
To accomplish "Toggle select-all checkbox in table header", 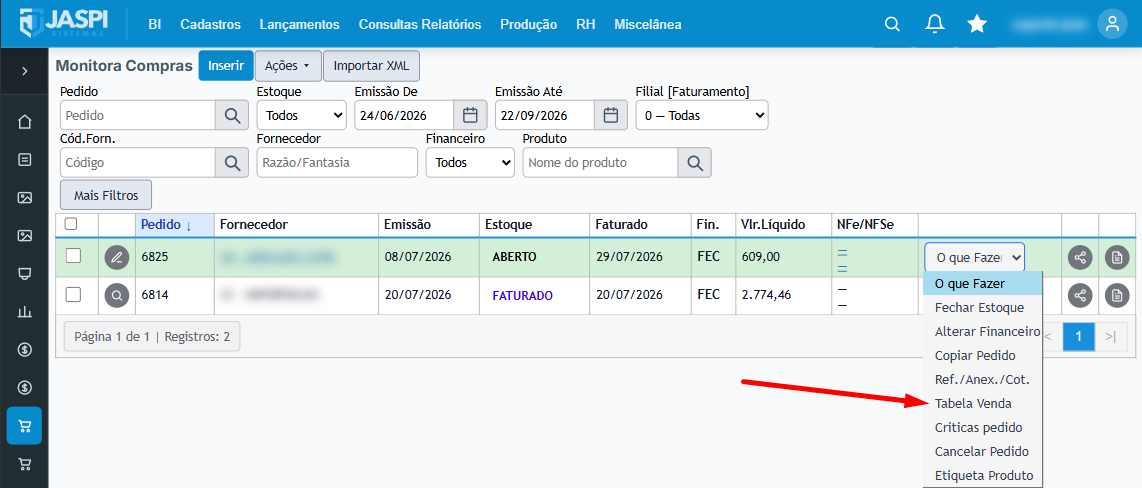I will point(71,224).
